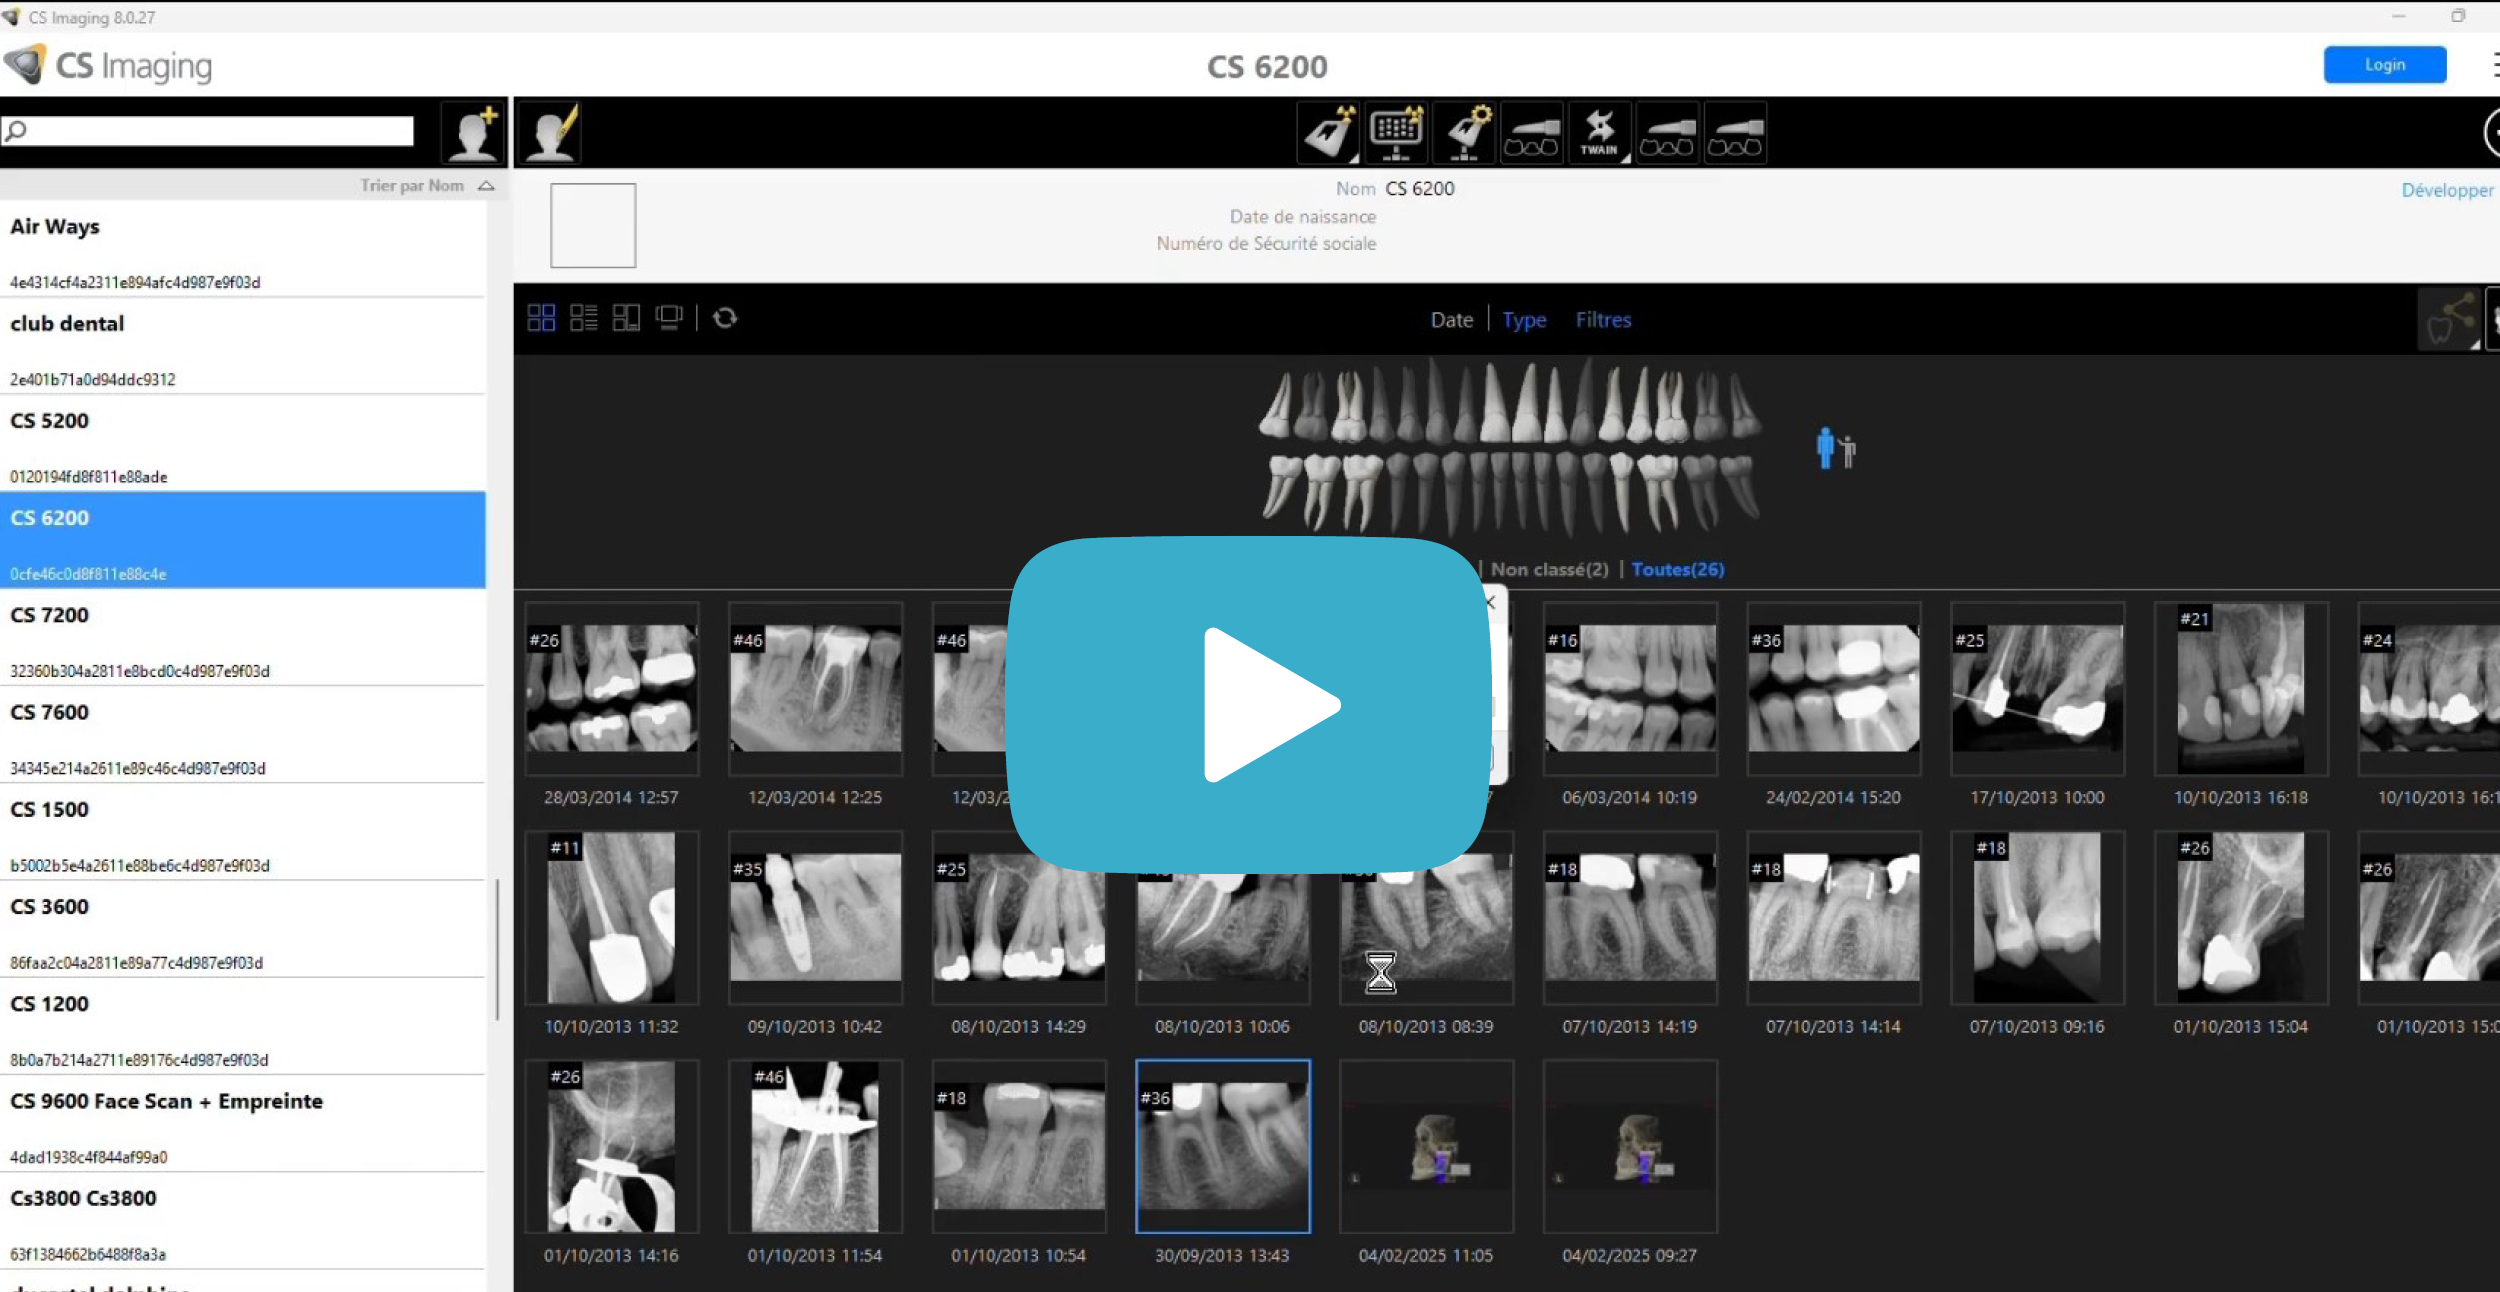
Task: Switch to slideshow carousel view
Action: (x=669, y=318)
